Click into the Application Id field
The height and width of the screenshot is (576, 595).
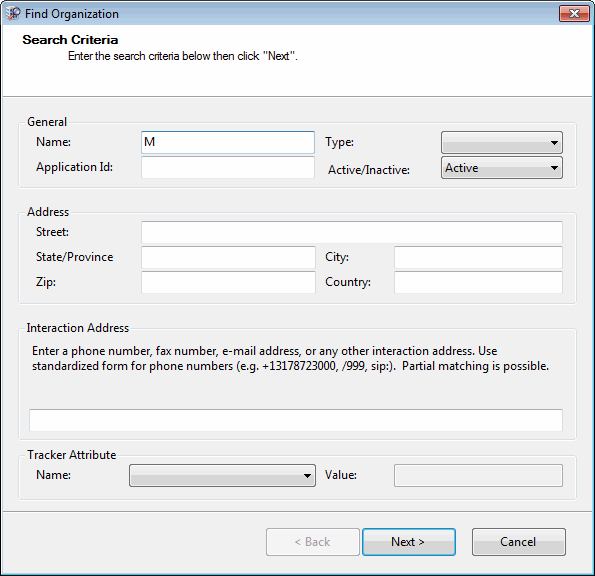(x=228, y=167)
